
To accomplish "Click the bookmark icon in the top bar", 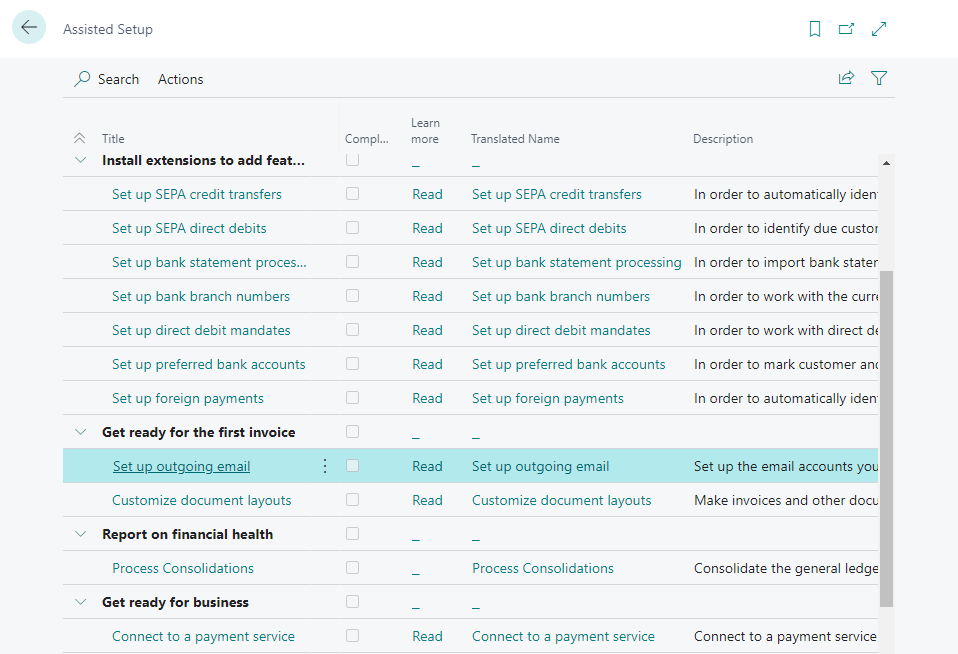I will tap(814, 29).
